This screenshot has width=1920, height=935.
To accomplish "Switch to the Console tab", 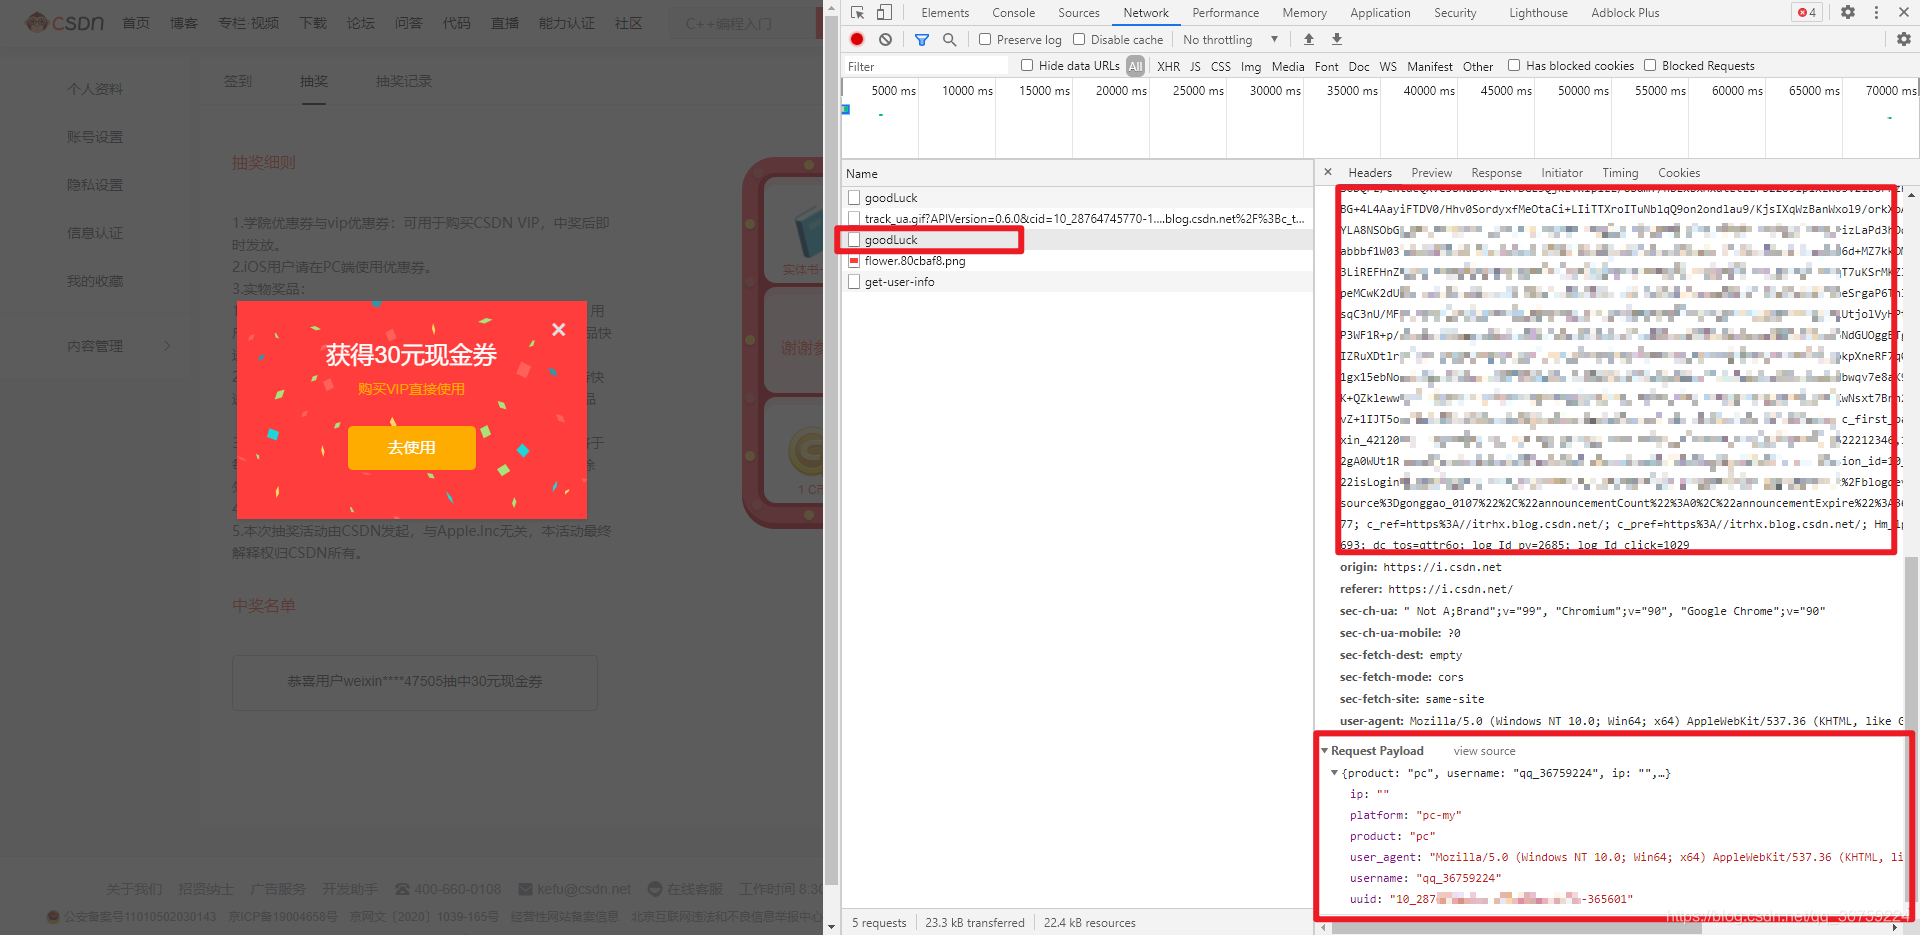I will (1013, 13).
